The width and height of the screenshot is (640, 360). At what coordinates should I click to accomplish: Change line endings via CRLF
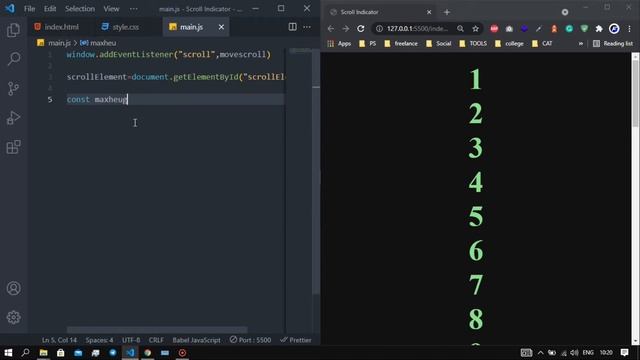(156, 340)
